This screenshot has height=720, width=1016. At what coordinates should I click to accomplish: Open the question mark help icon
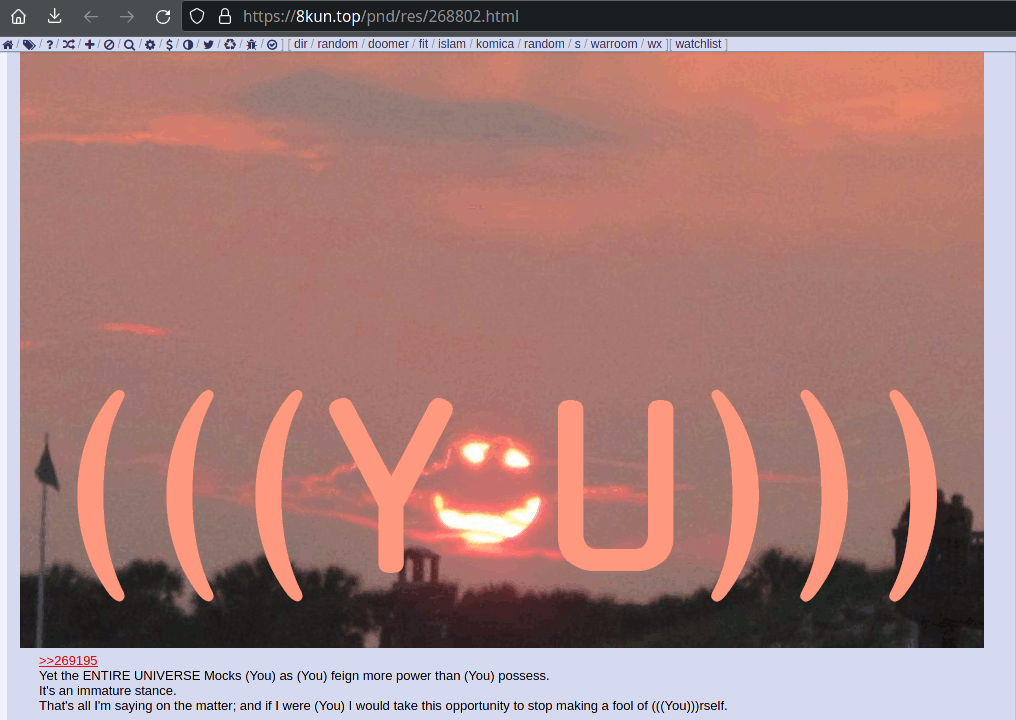click(x=49, y=44)
